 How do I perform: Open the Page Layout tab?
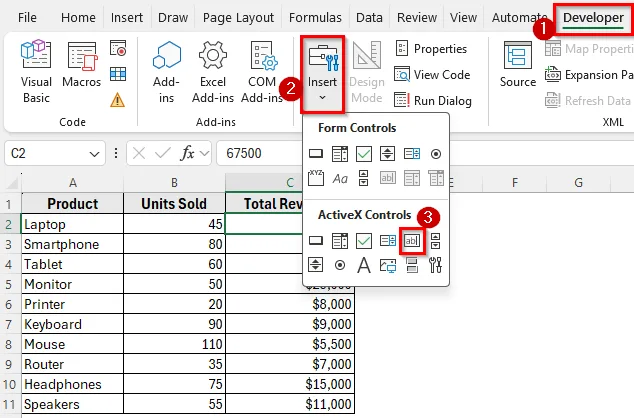(239, 17)
